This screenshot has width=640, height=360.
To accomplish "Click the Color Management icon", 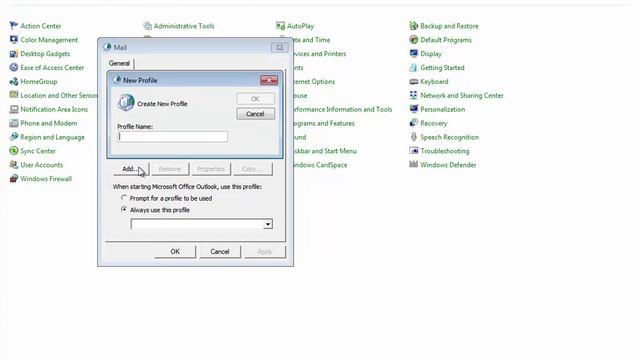I will [x=13, y=40].
